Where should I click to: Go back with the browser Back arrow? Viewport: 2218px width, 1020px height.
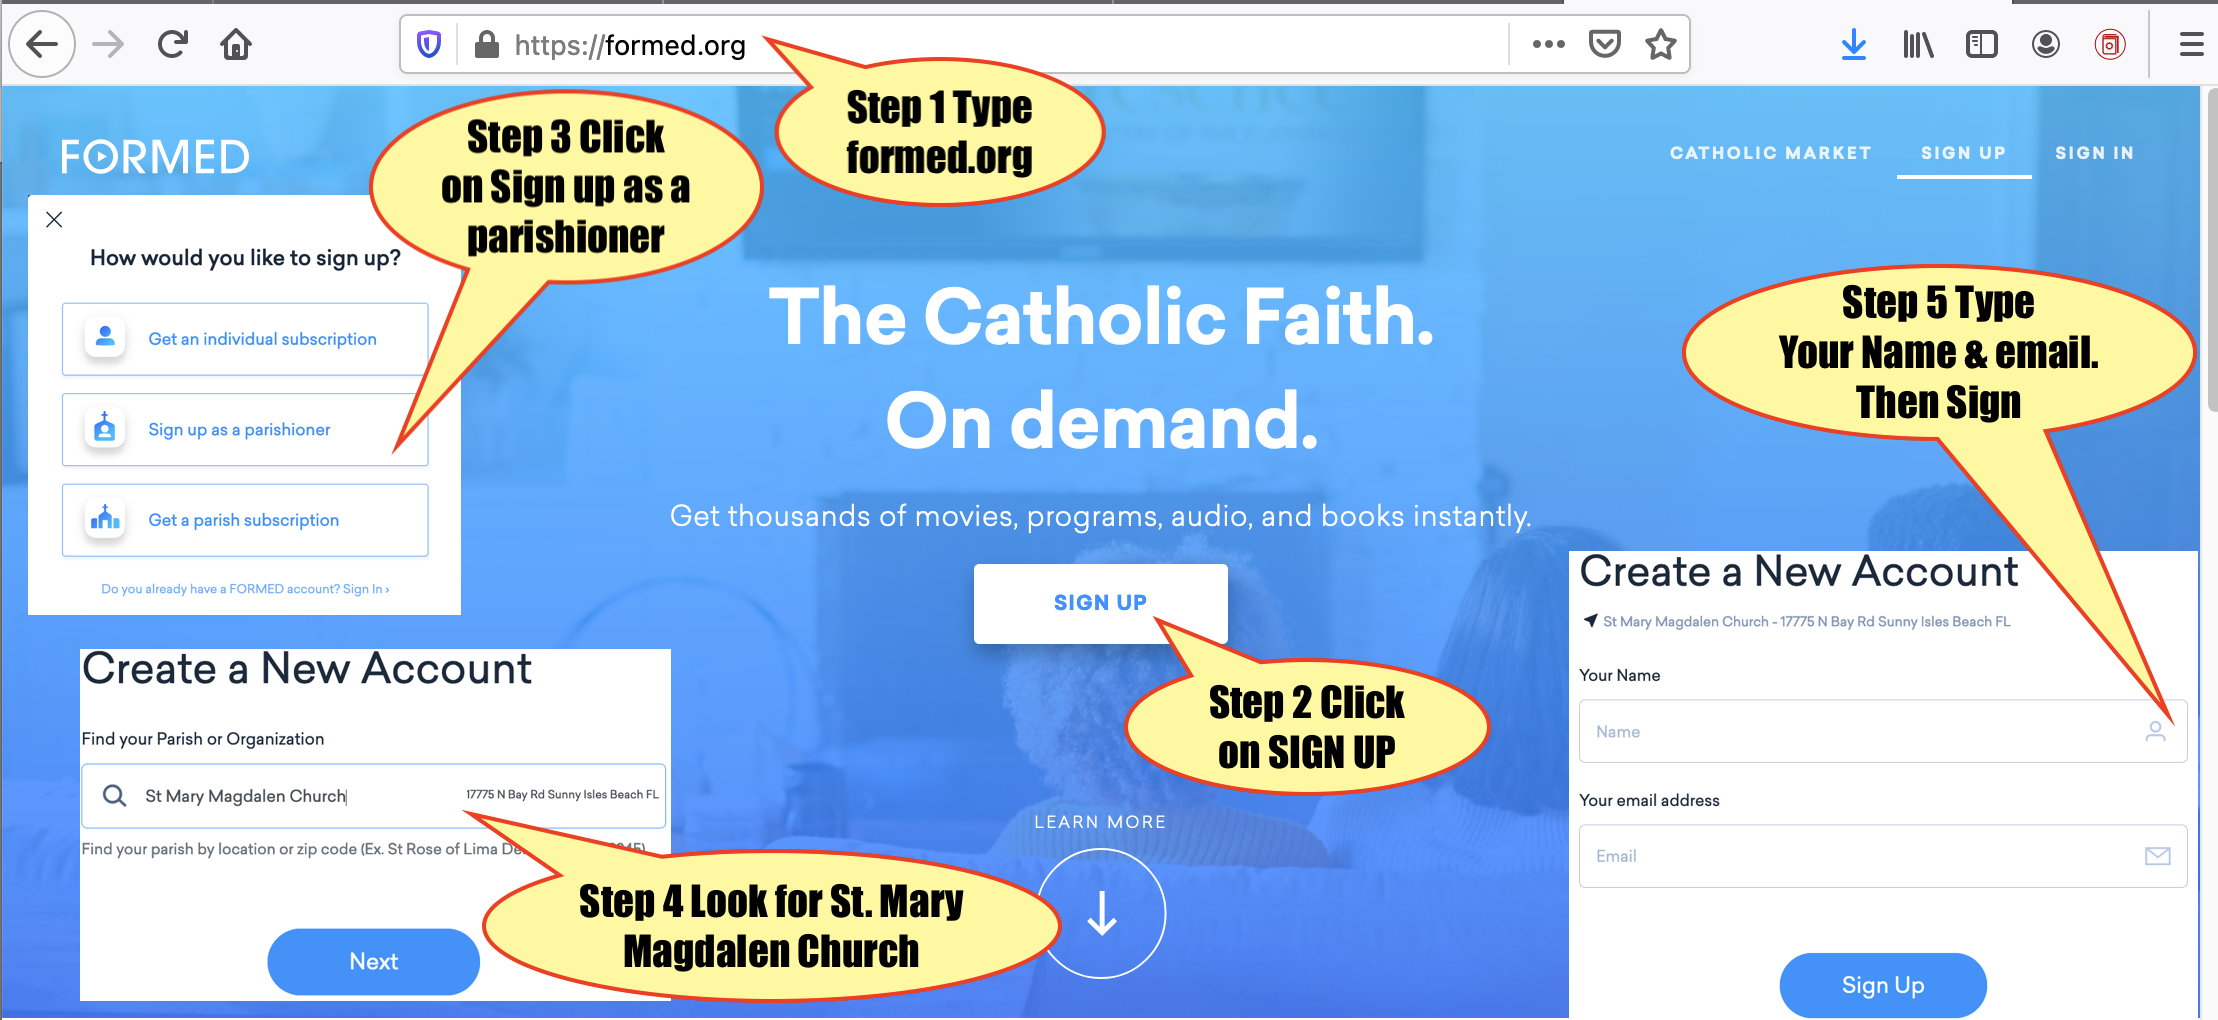[42, 44]
